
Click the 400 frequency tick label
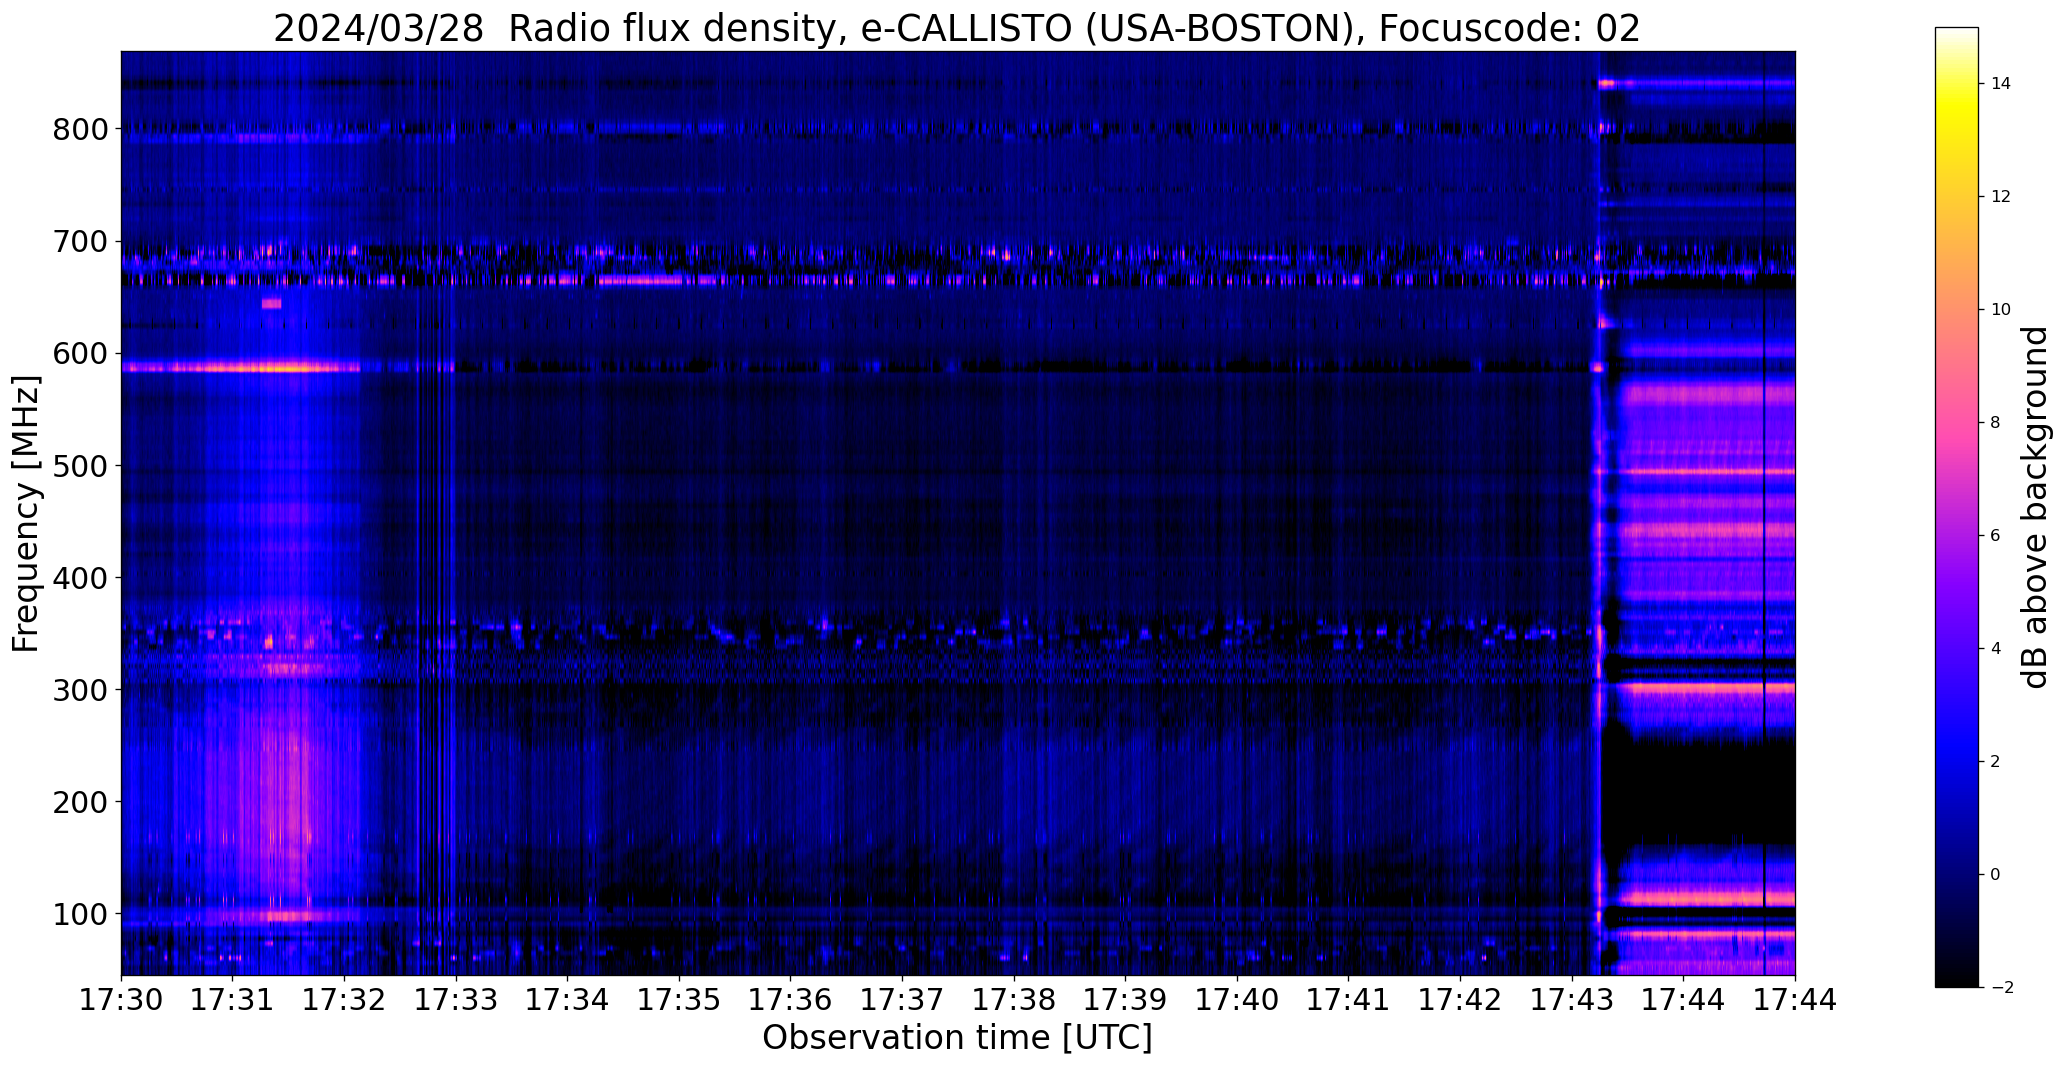click(79, 578)
